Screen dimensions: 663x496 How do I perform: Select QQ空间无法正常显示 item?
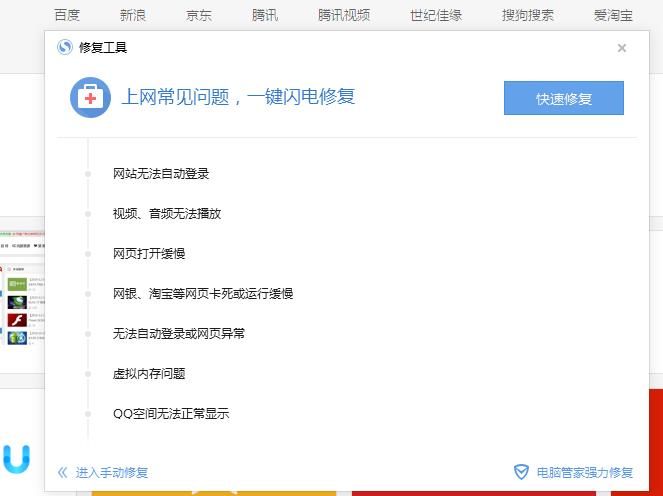[x=171, y=414]
